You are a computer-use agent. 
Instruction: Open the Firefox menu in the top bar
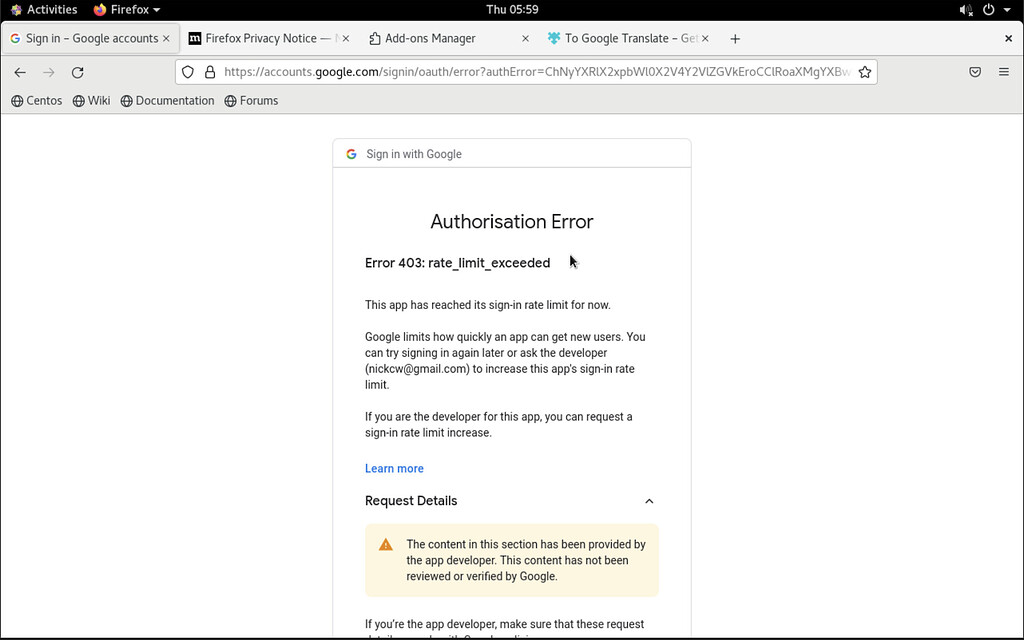[126, 9]
